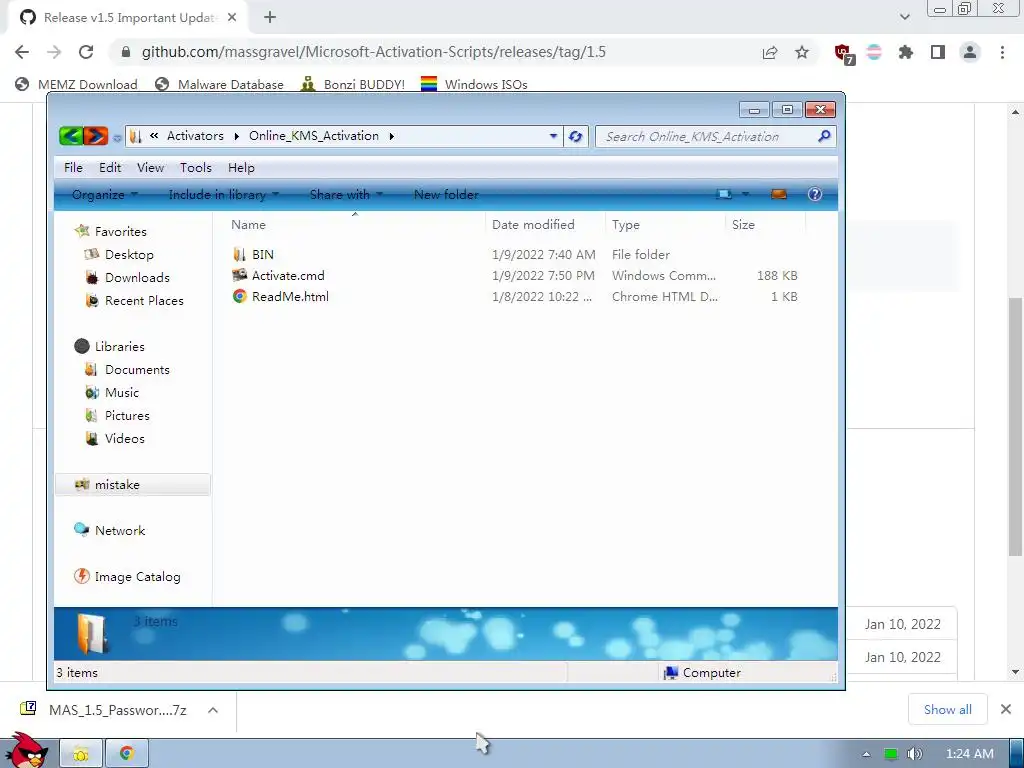Open the Chrome Extensions puzzle icon

tap(906, 52)
